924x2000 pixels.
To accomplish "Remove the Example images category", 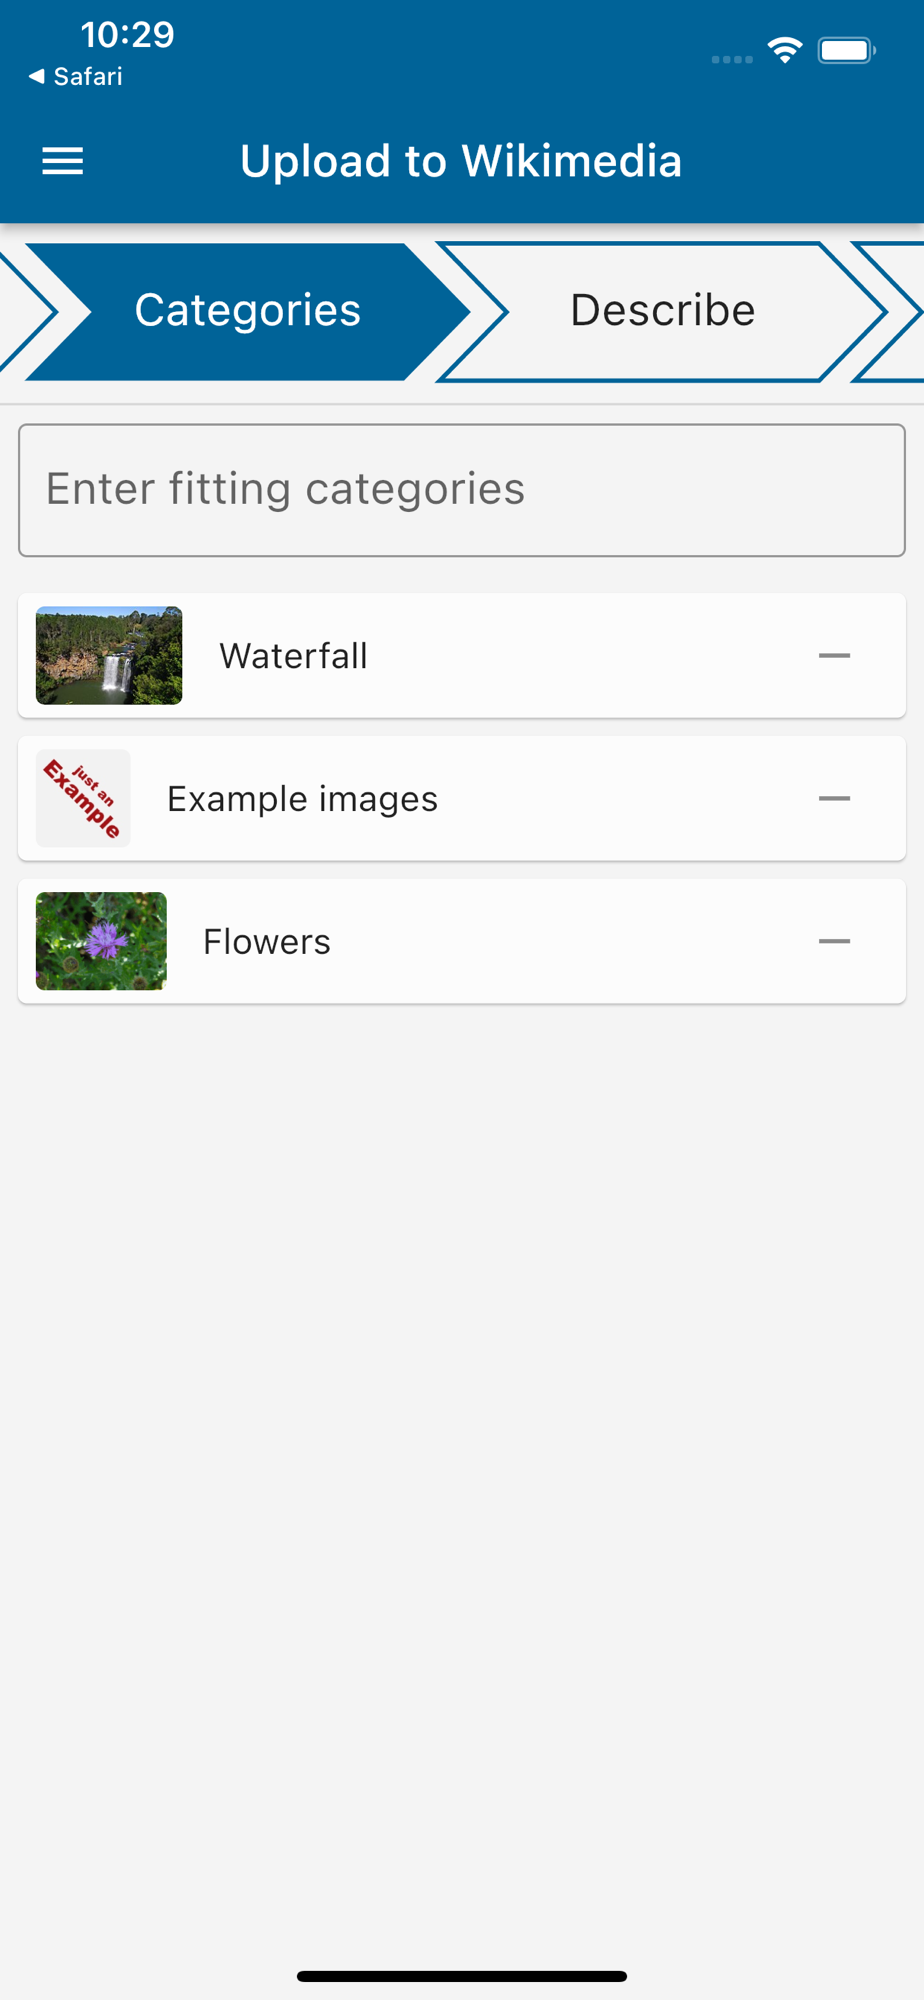I will 834,799.
